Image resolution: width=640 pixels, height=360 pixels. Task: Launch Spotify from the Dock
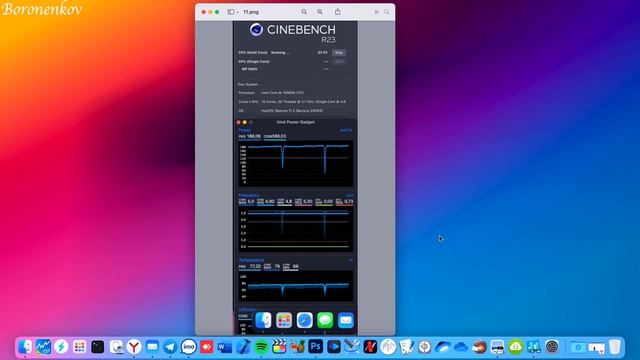261,347
